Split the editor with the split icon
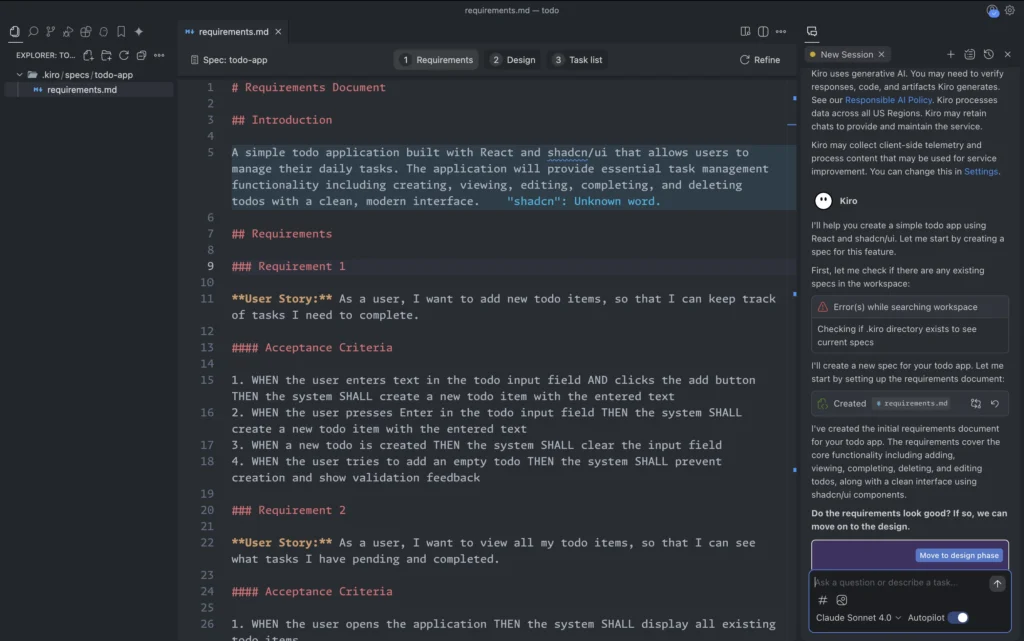This screenshot has width=1024, height=641. pos(763,31)
